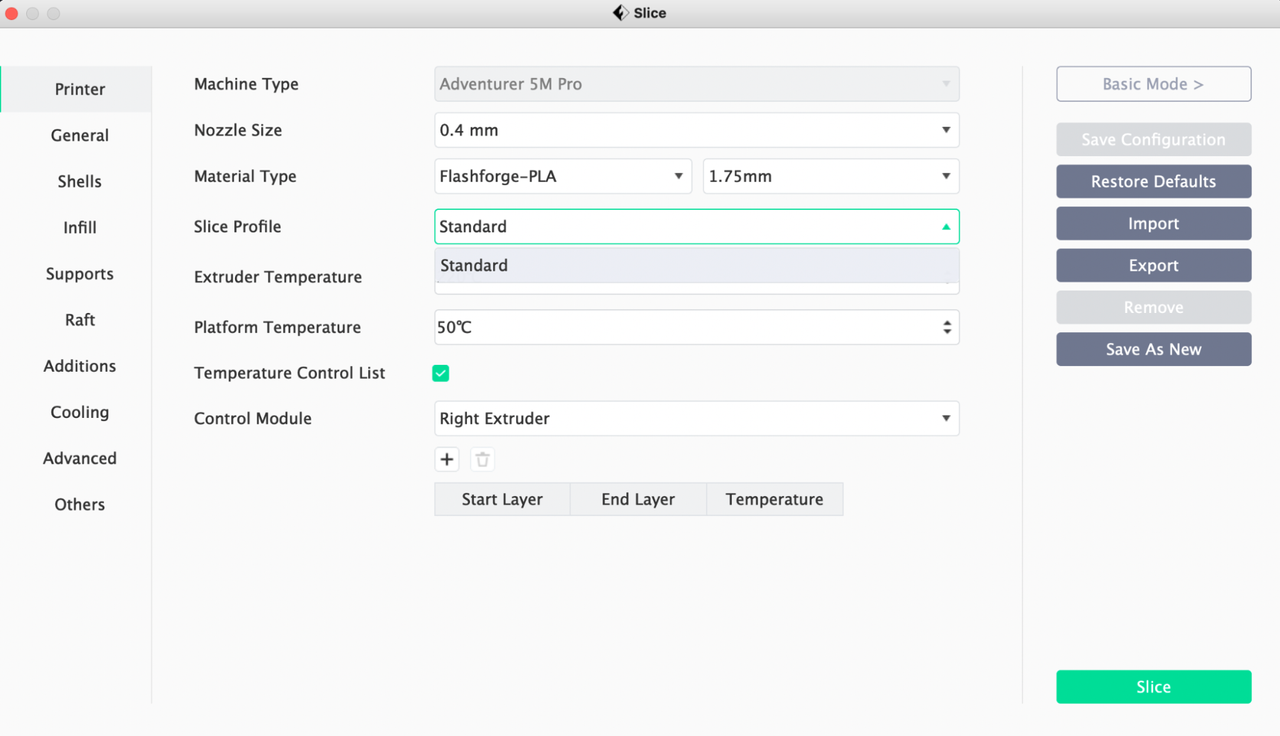Click the Machine Type dropdown
This screenshot has width=1280, height=736.
697,84
